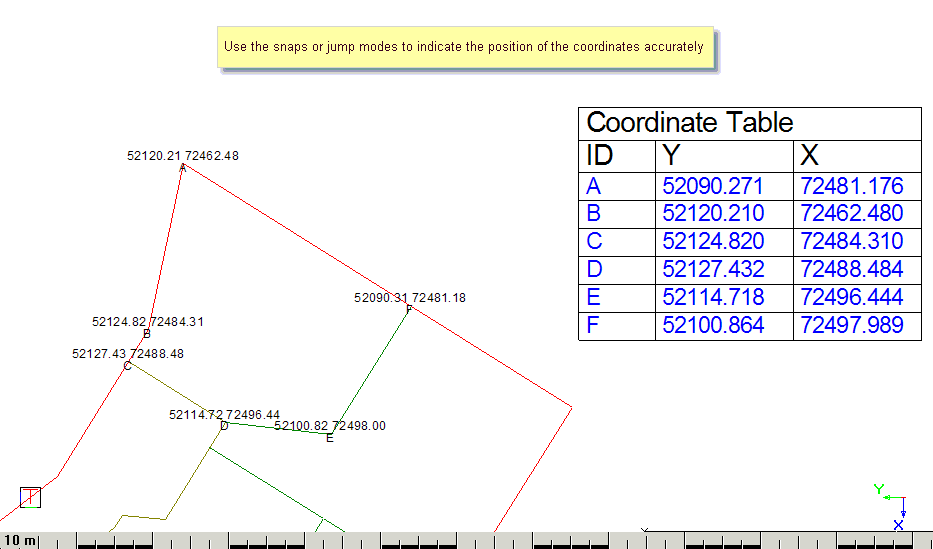Select table cell 72497.989
Screen dimensions: 933x549
pos(857,326)
